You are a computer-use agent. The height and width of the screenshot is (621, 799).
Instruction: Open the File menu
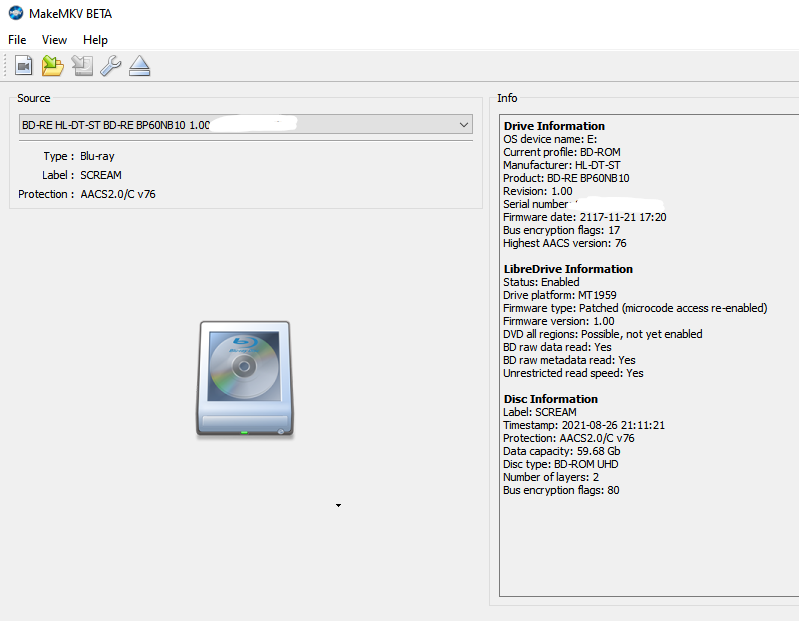tap(17, 40)
